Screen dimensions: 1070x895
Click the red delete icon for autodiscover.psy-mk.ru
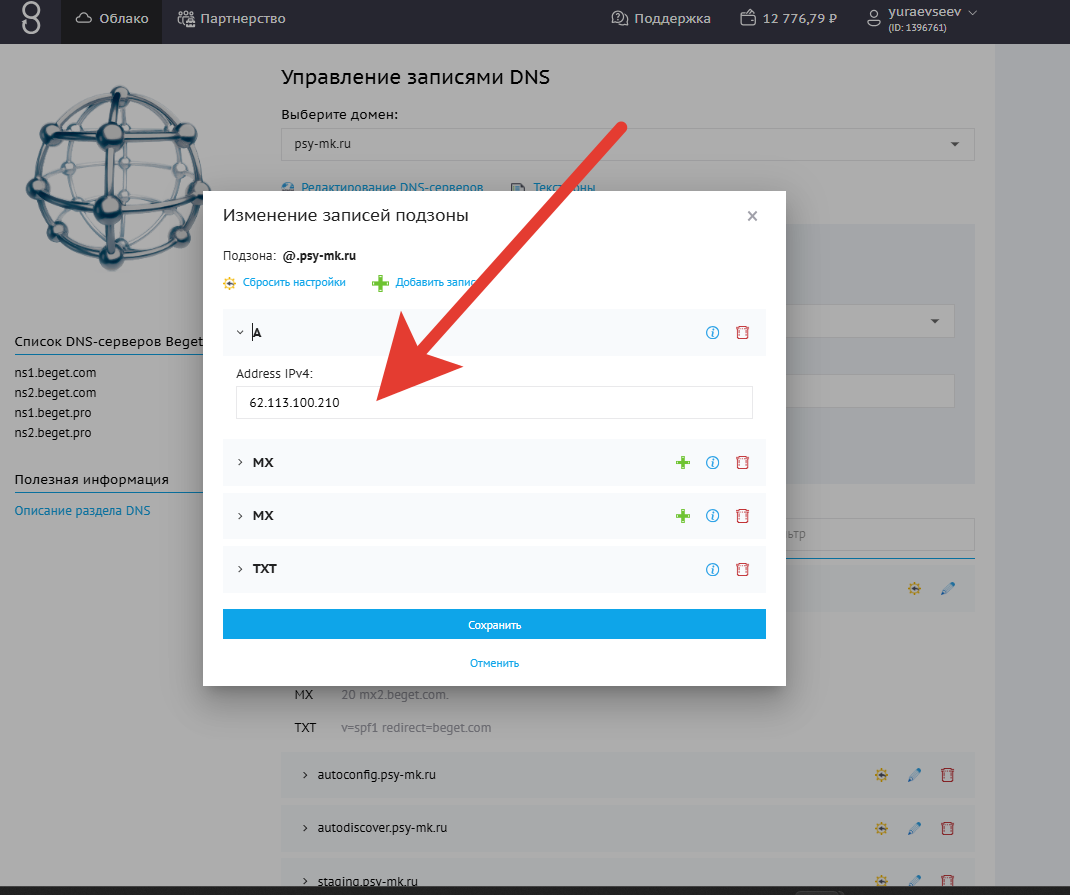coord(948,828)
